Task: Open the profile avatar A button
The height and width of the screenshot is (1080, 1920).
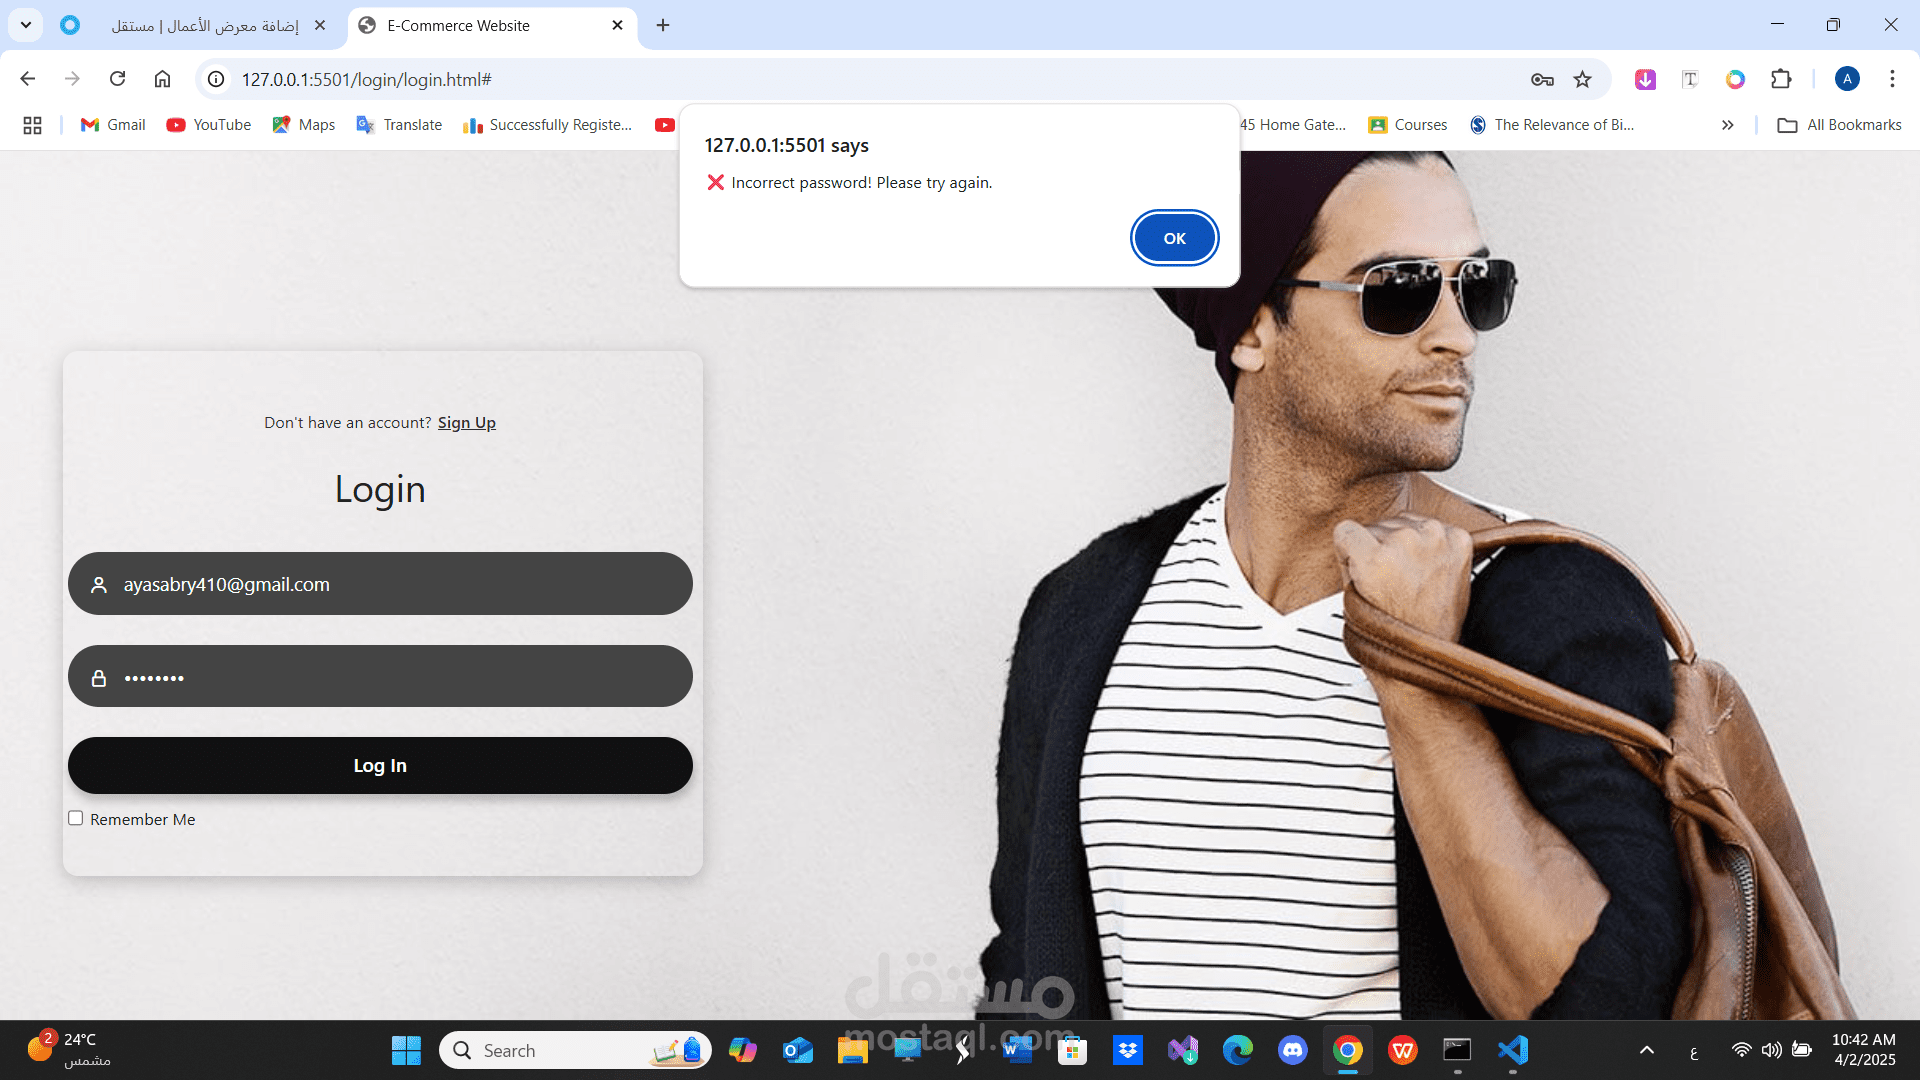Action: tap(1847, 79)
